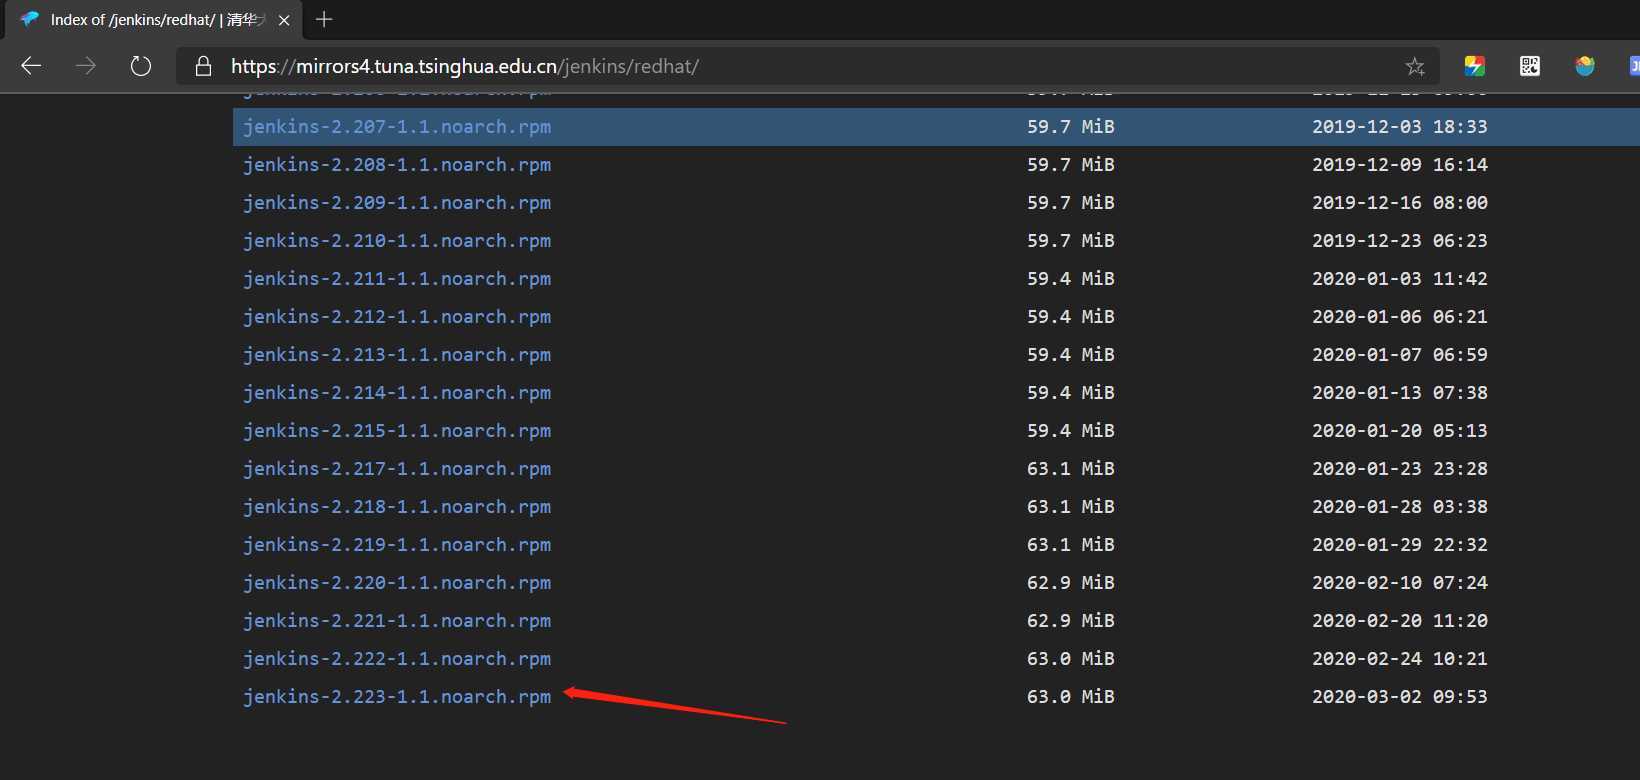Viewport: 1640px width, 780px height.
Task: Select the 59.7 MiB size of jenkins-2.207
Action: pos(1071,127)
